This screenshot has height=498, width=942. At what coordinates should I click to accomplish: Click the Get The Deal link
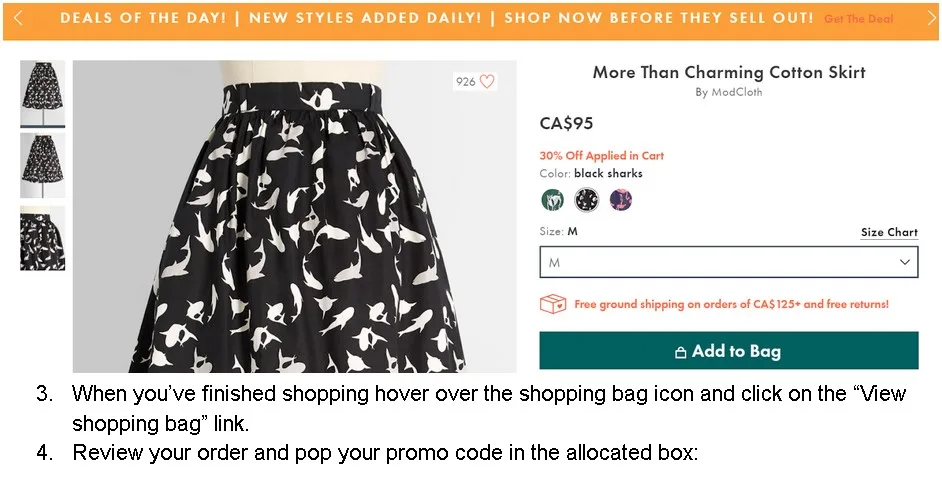859,19
